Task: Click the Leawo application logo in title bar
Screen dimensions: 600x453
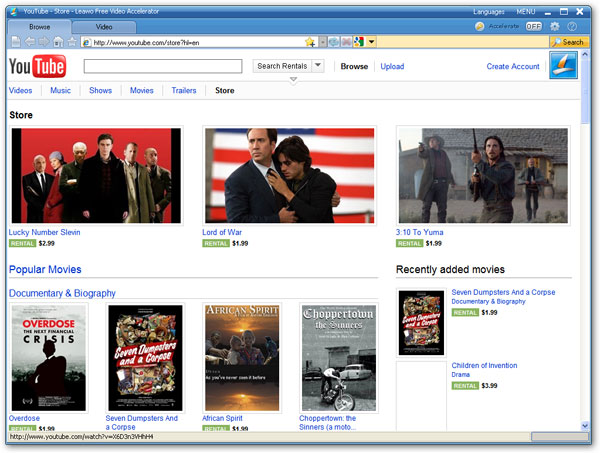Action: coord(14,11)
